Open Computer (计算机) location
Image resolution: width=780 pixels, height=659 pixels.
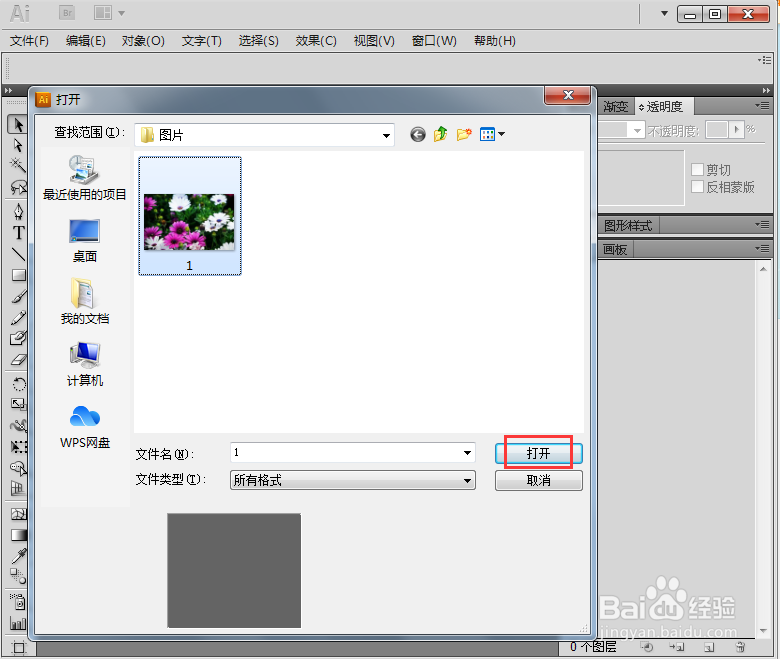tap(85, 365)
